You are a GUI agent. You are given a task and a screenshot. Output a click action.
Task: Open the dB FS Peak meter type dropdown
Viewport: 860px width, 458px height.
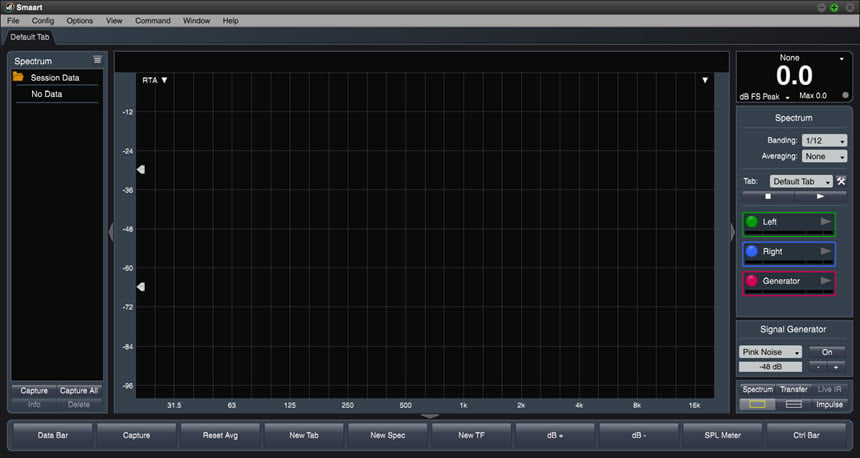[764, 97]
